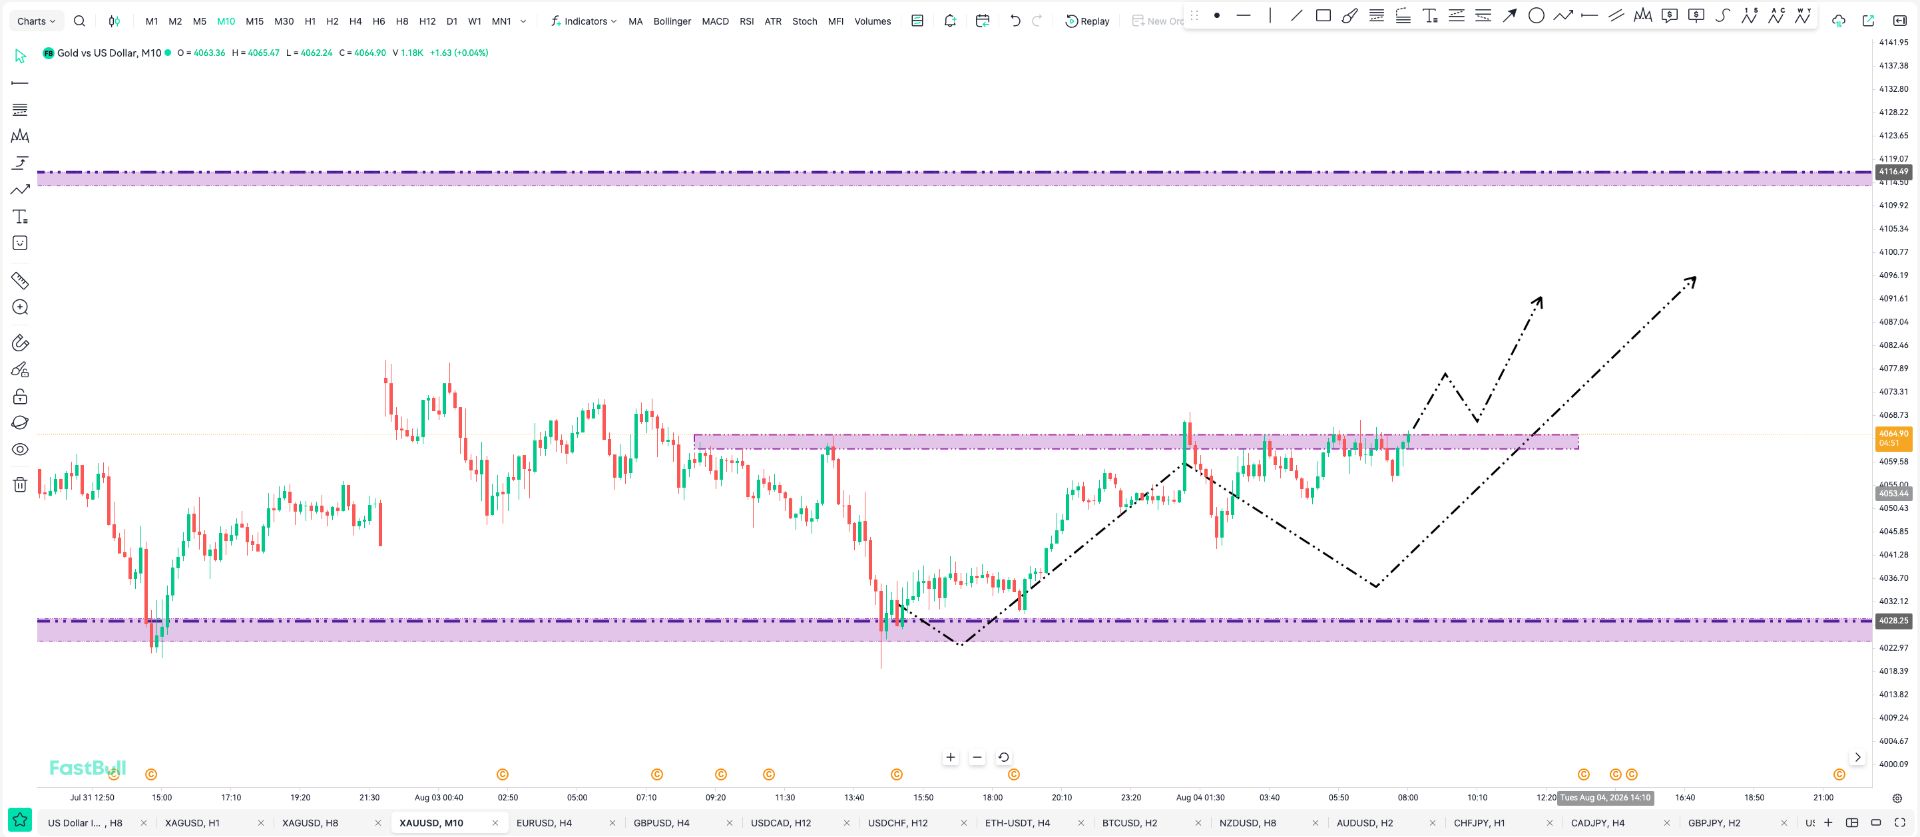Switch to the EURUSD, H4 tab
Screen dimensions: 1920x837
(544, 823)
